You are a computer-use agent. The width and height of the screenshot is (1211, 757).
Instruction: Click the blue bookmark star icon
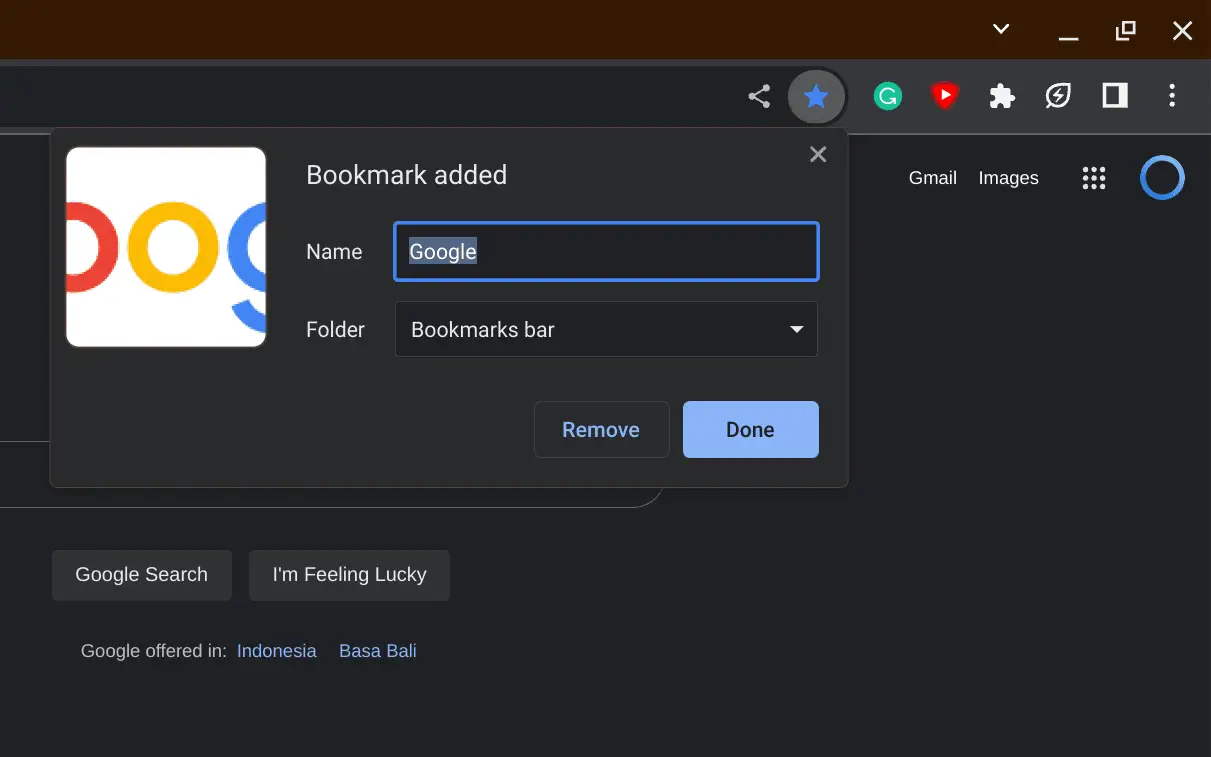click(x=816, y=97)
